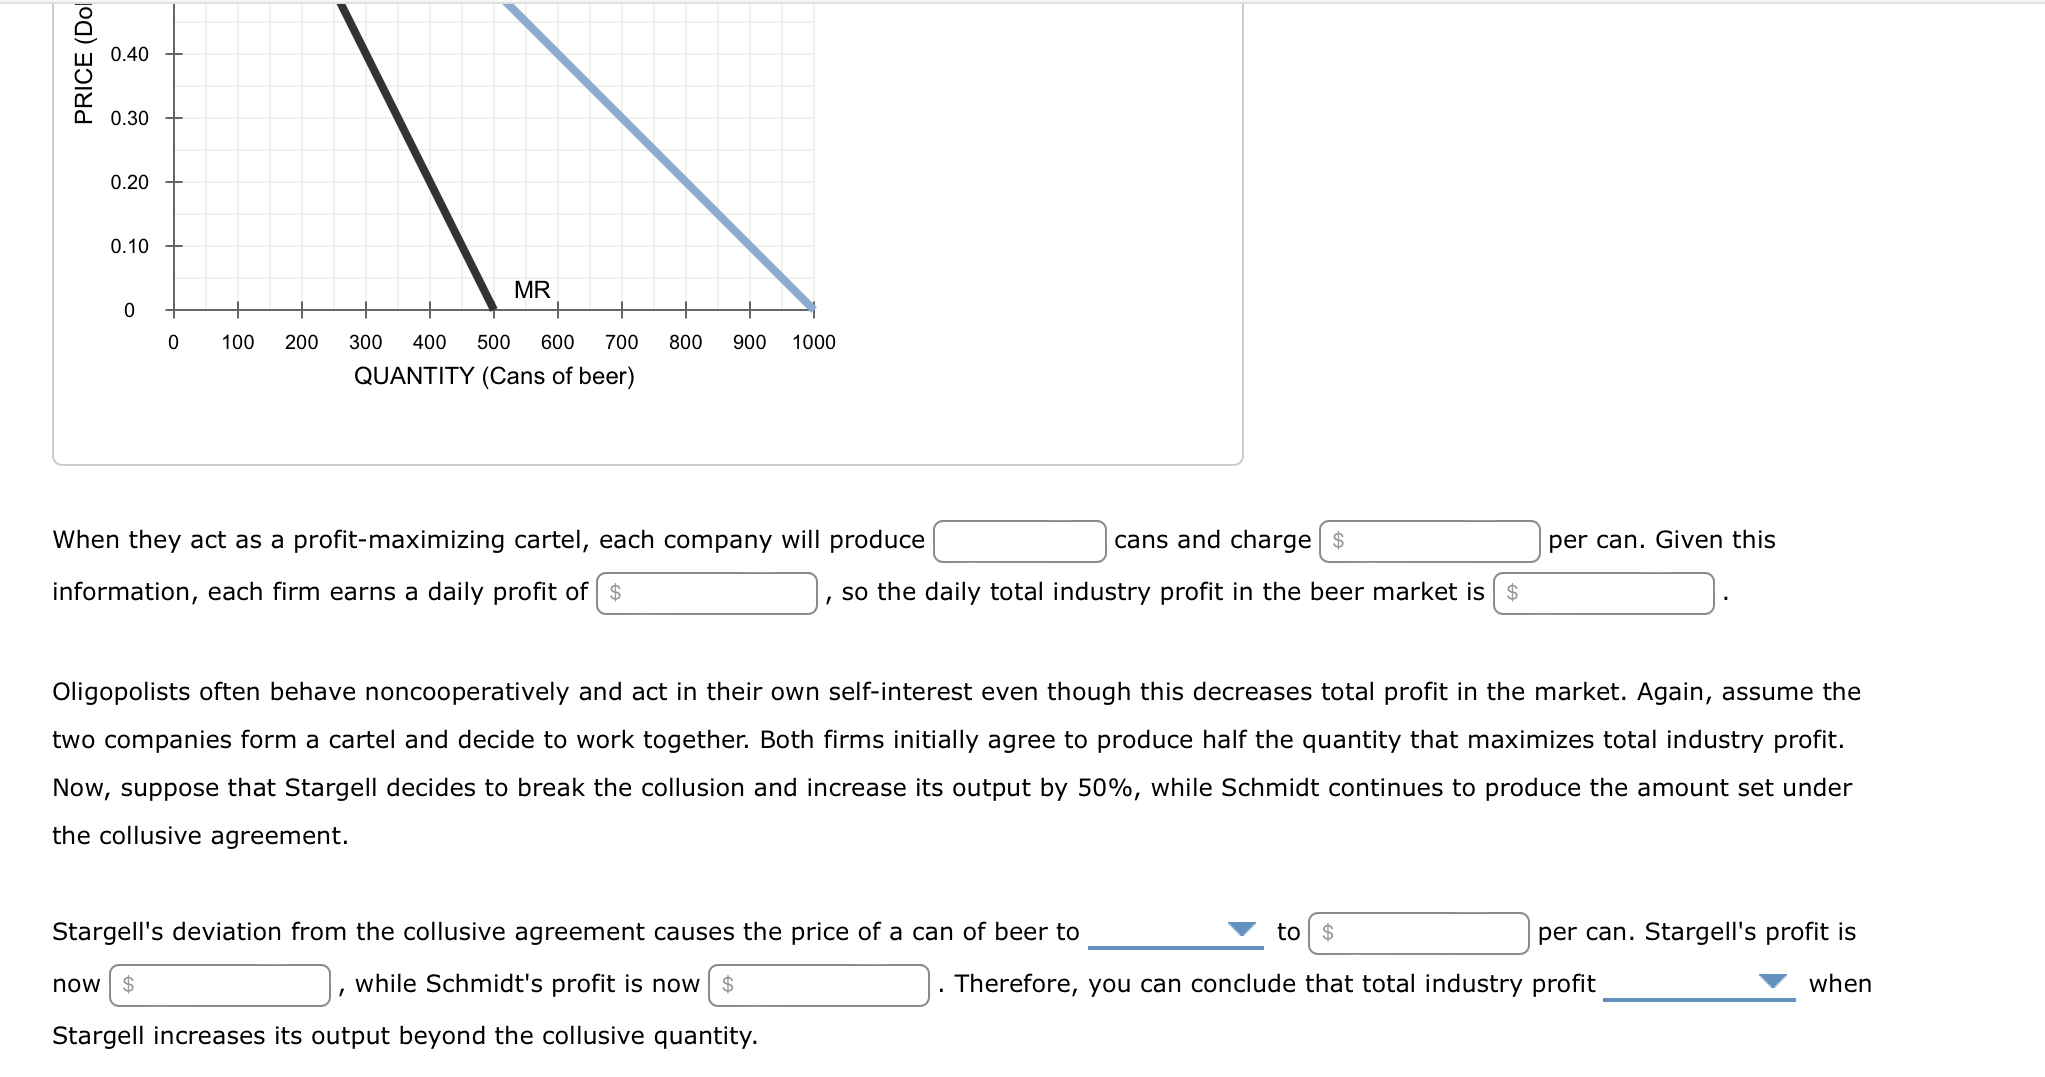Click the QUANTITY axis label
This screenshot has height=1077, width=2045.
click(x=494, y=375)
